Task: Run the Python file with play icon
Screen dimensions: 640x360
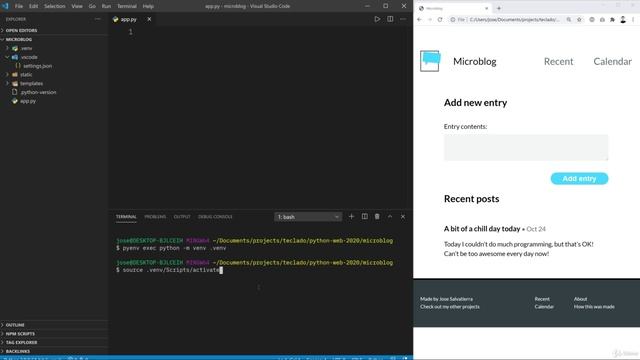Action: click(x=377, y=19)
